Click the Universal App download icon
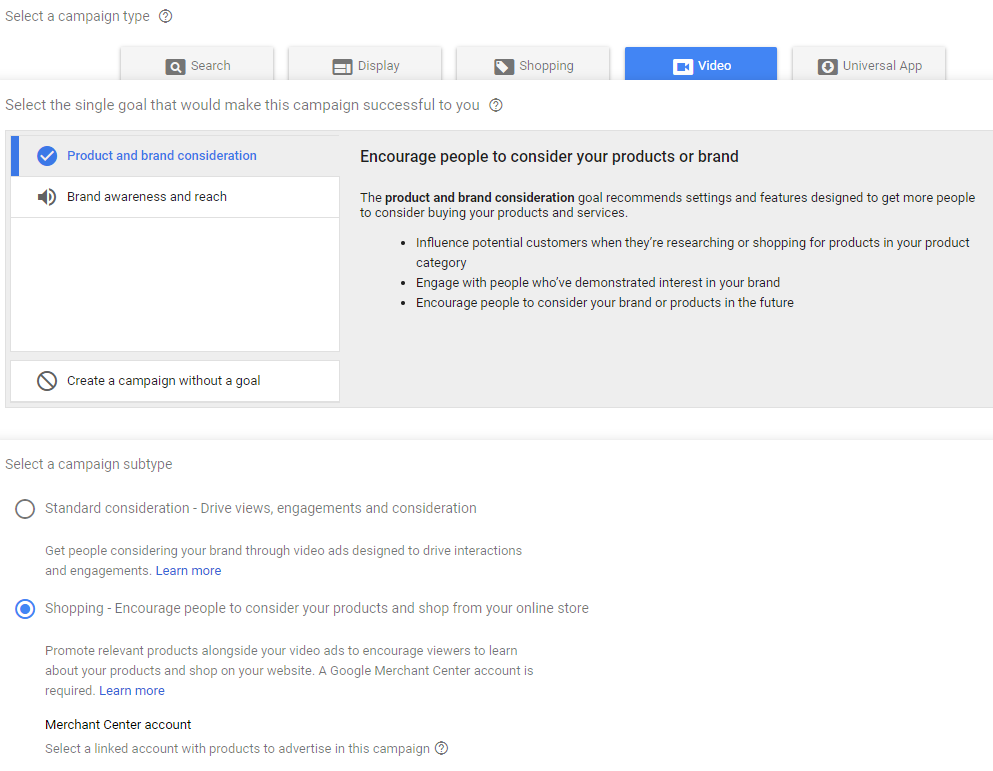This screenshot has width=993, height=771. tap(828, 67)
